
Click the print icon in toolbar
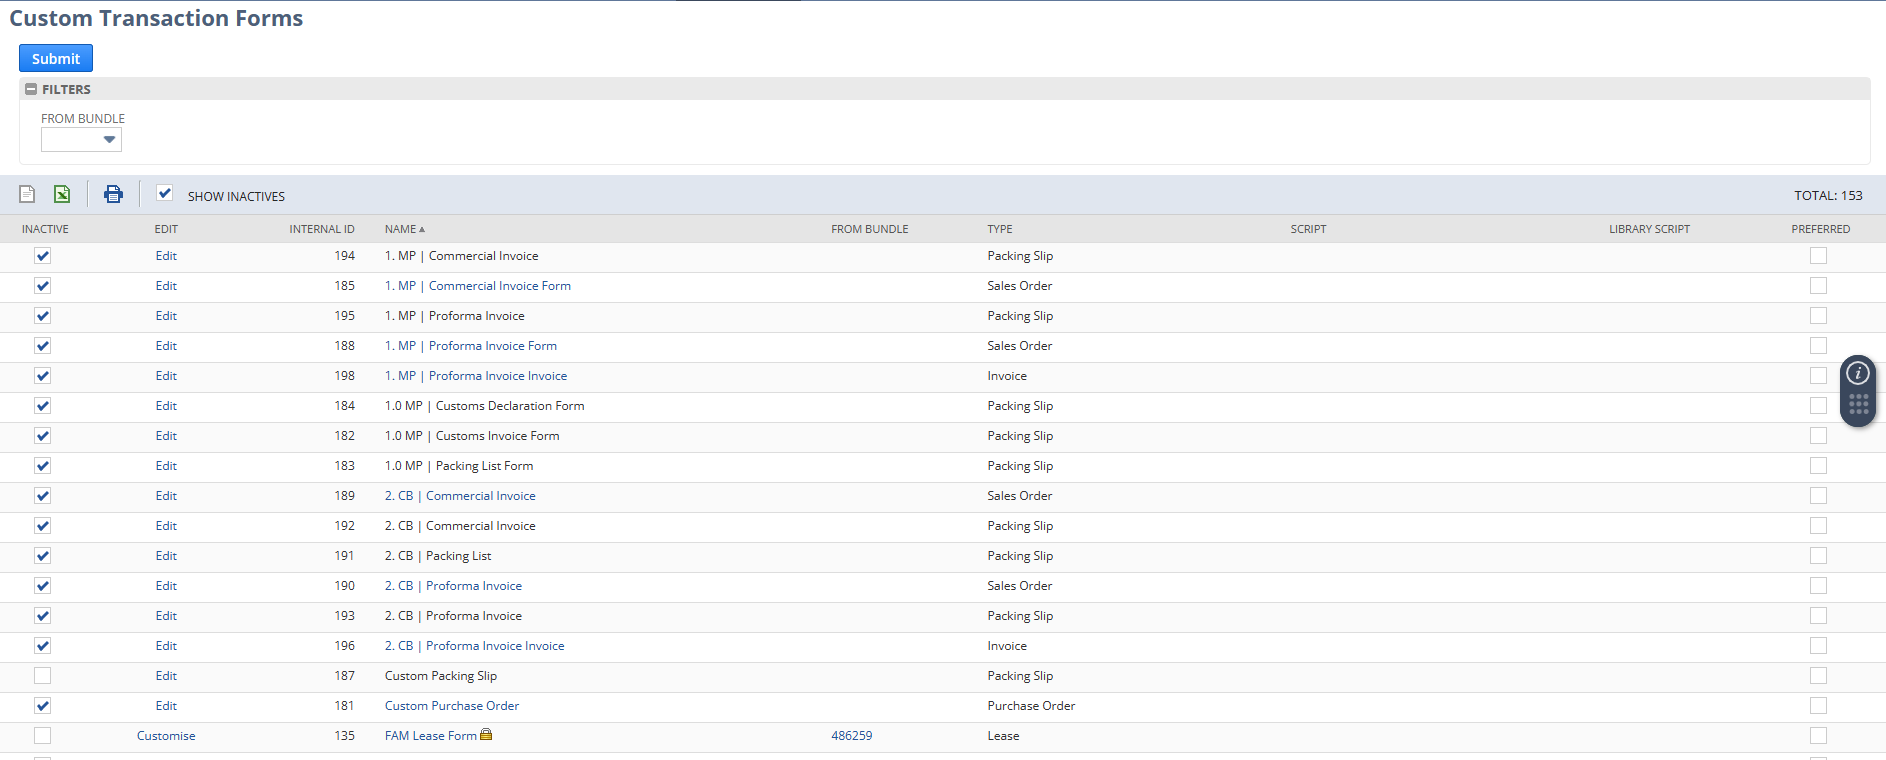click(x=113, y=194)
